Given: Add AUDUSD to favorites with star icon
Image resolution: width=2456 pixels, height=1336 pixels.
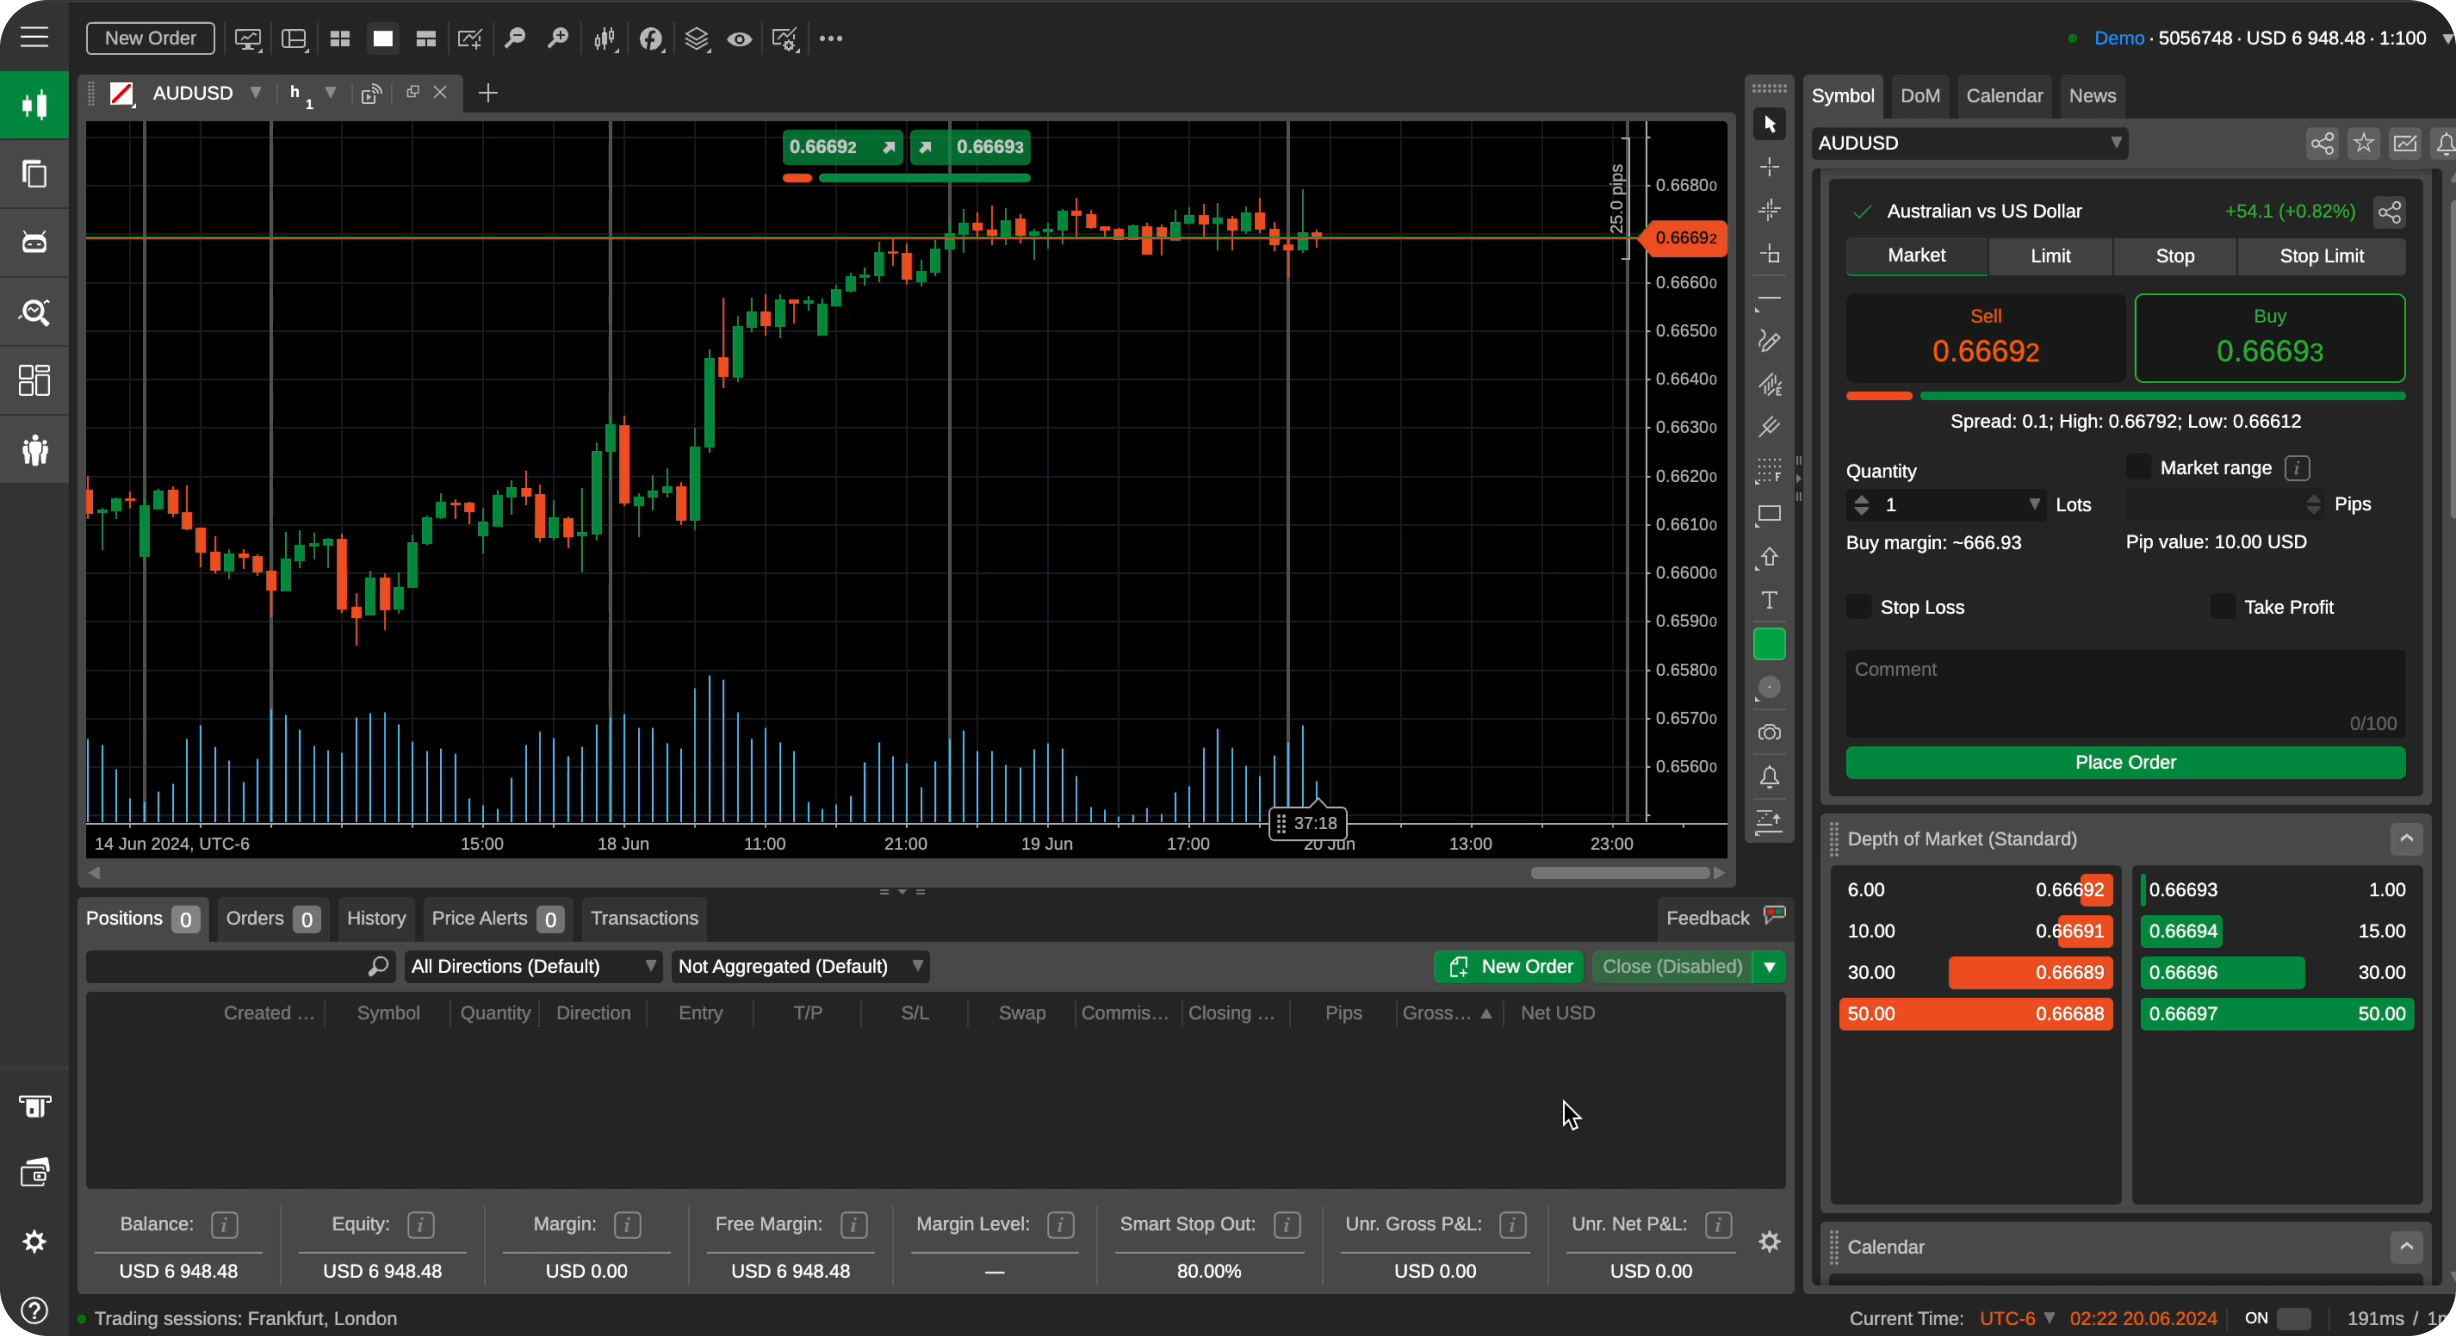Looking at the screenshot, I should tap(2363, 143).
